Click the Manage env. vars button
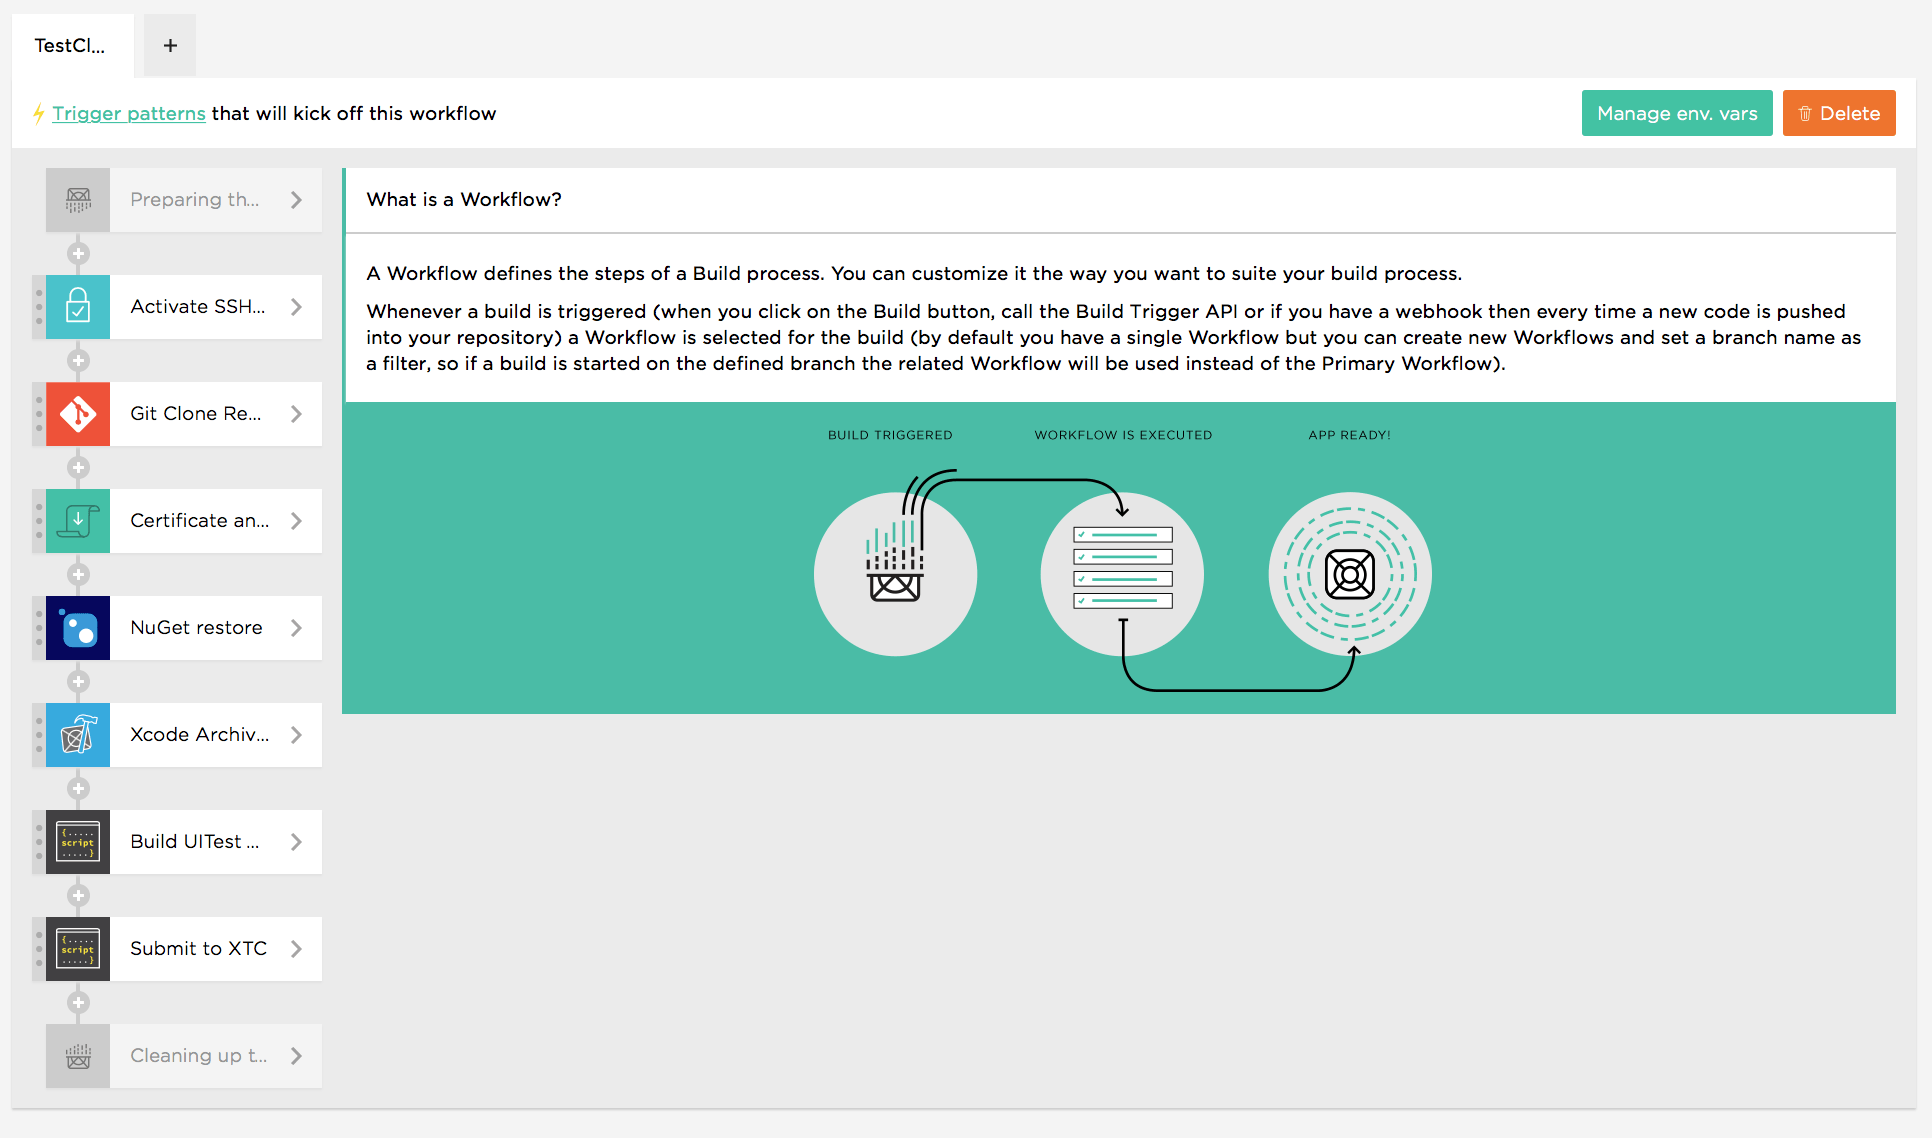 pyautogui.click(x=1676, y=114)
